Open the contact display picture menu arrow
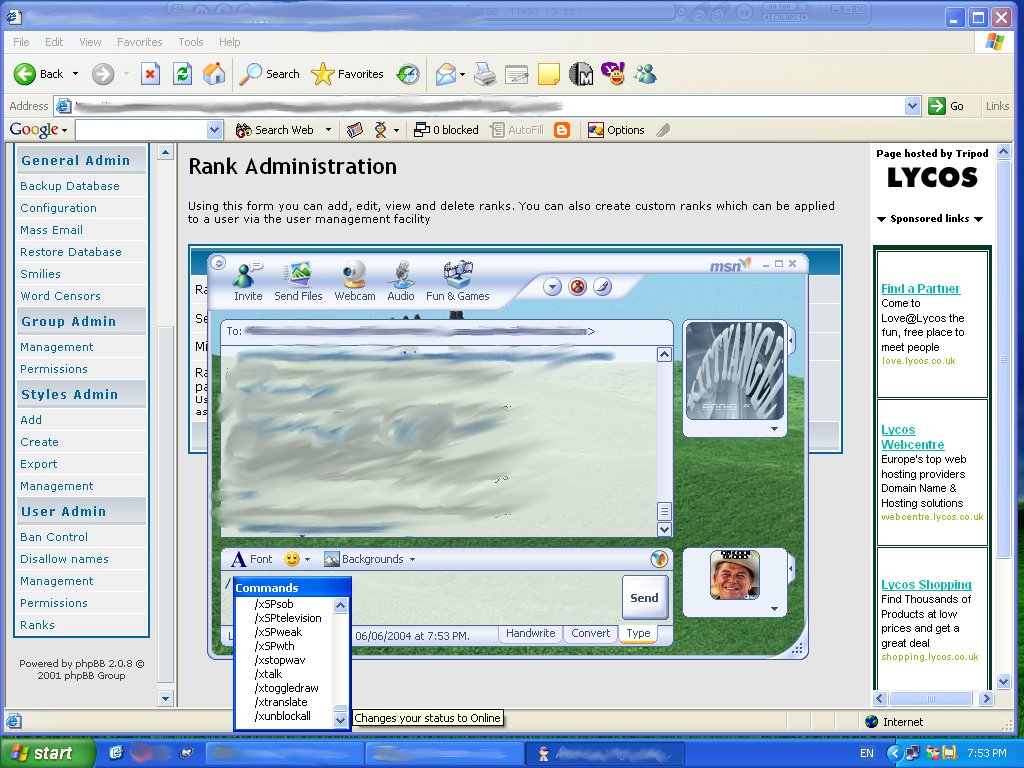1024x768 pixels. [x=774, y=429]
